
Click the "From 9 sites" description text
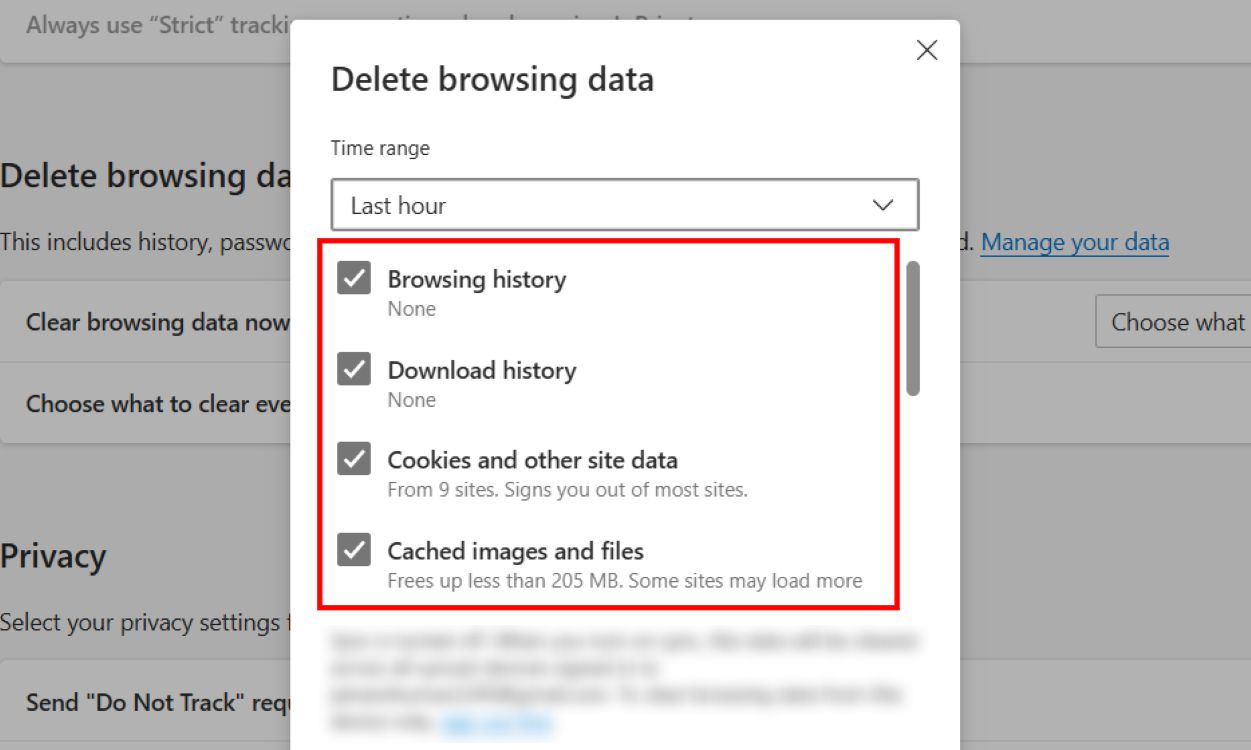pos(567,490)
